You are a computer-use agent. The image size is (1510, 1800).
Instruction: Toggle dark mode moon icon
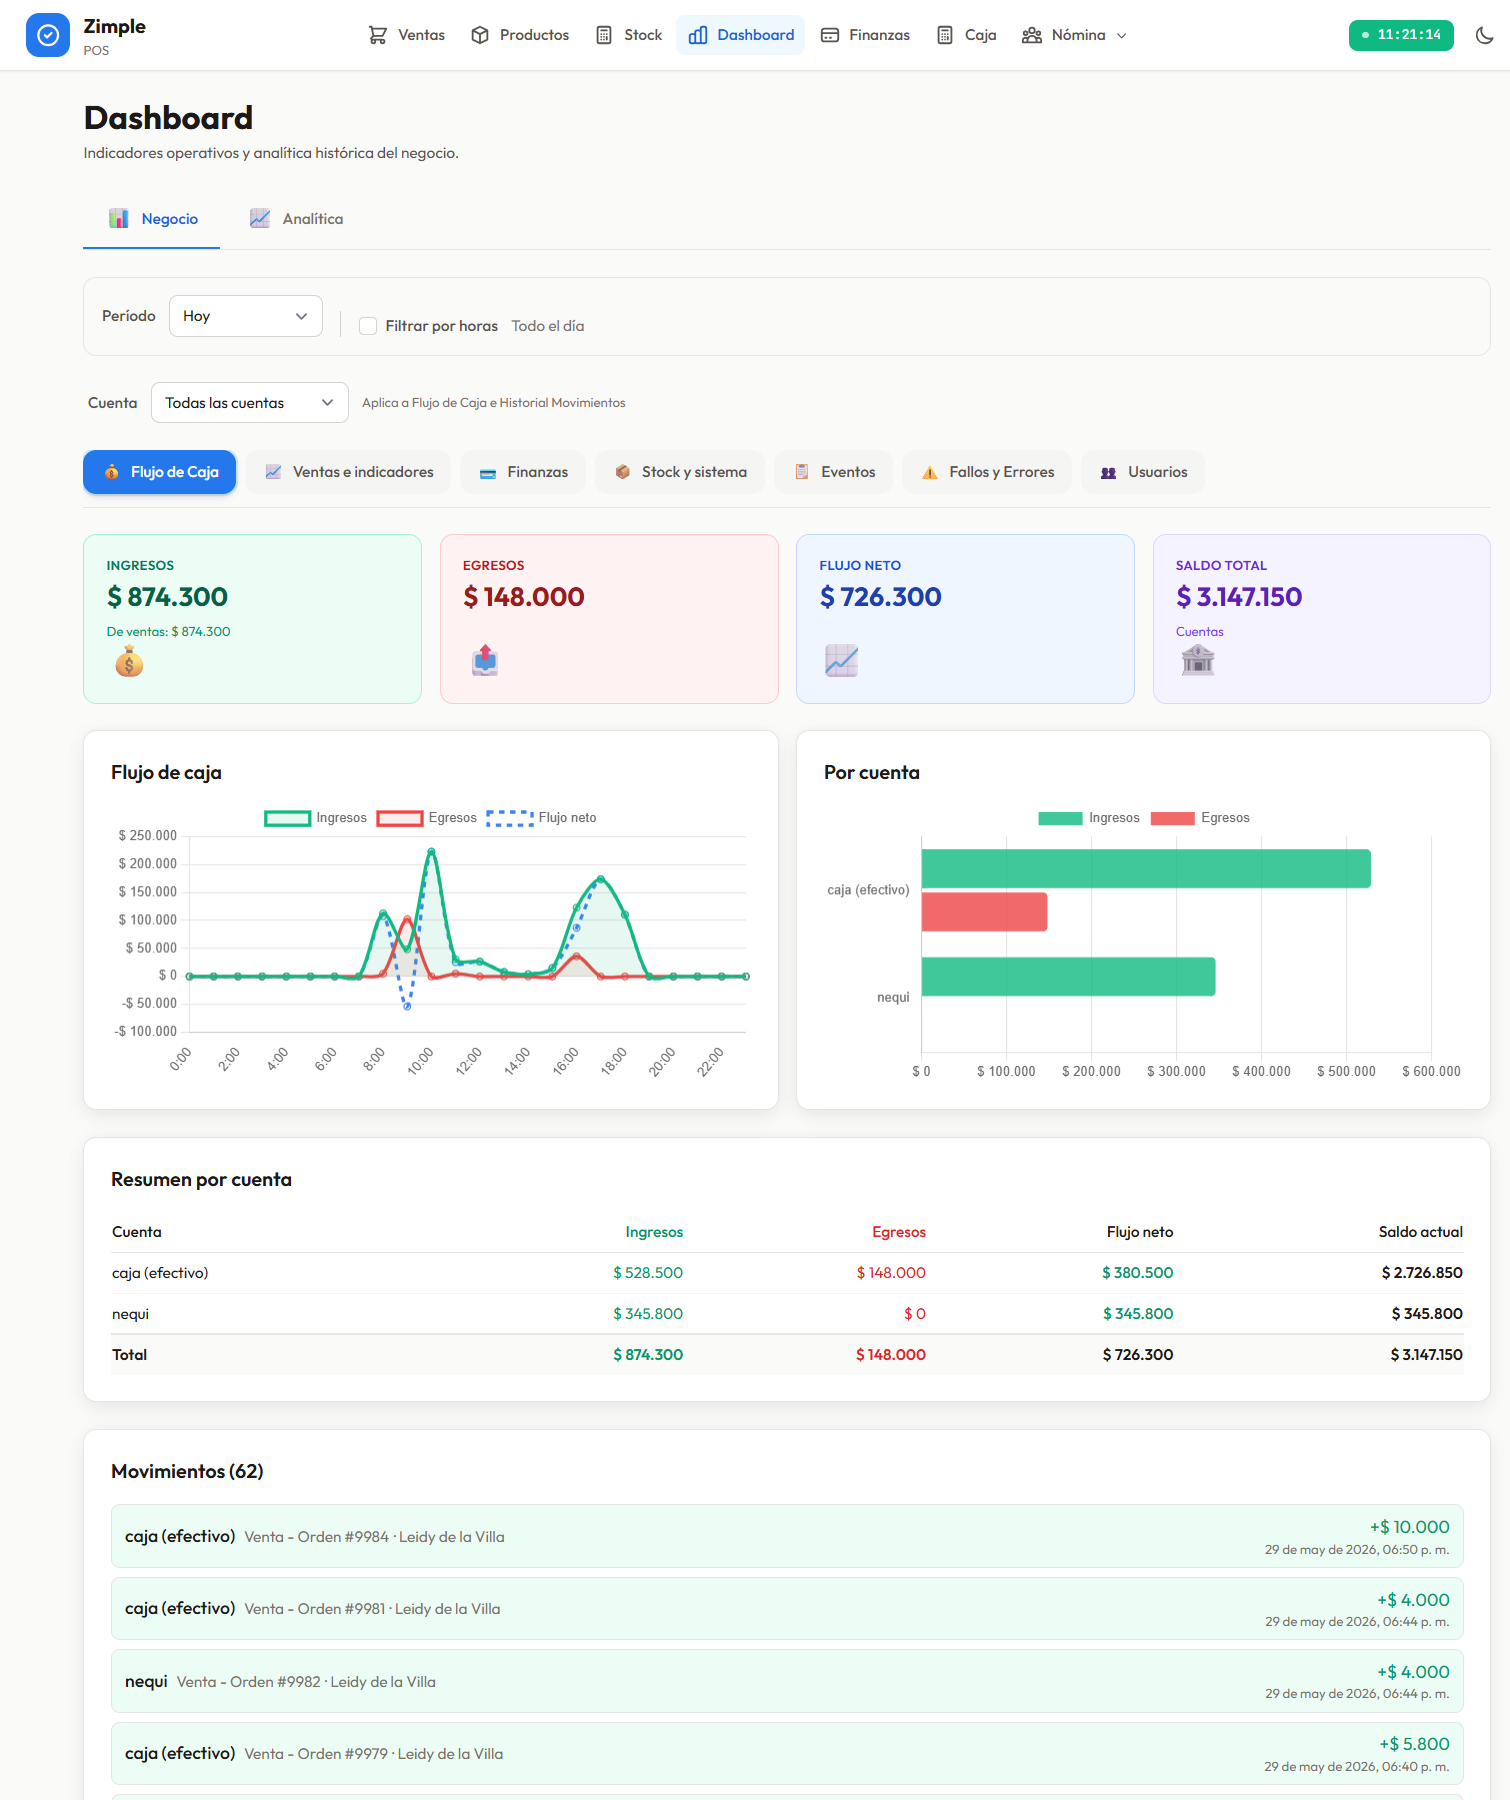point(1484,35)
